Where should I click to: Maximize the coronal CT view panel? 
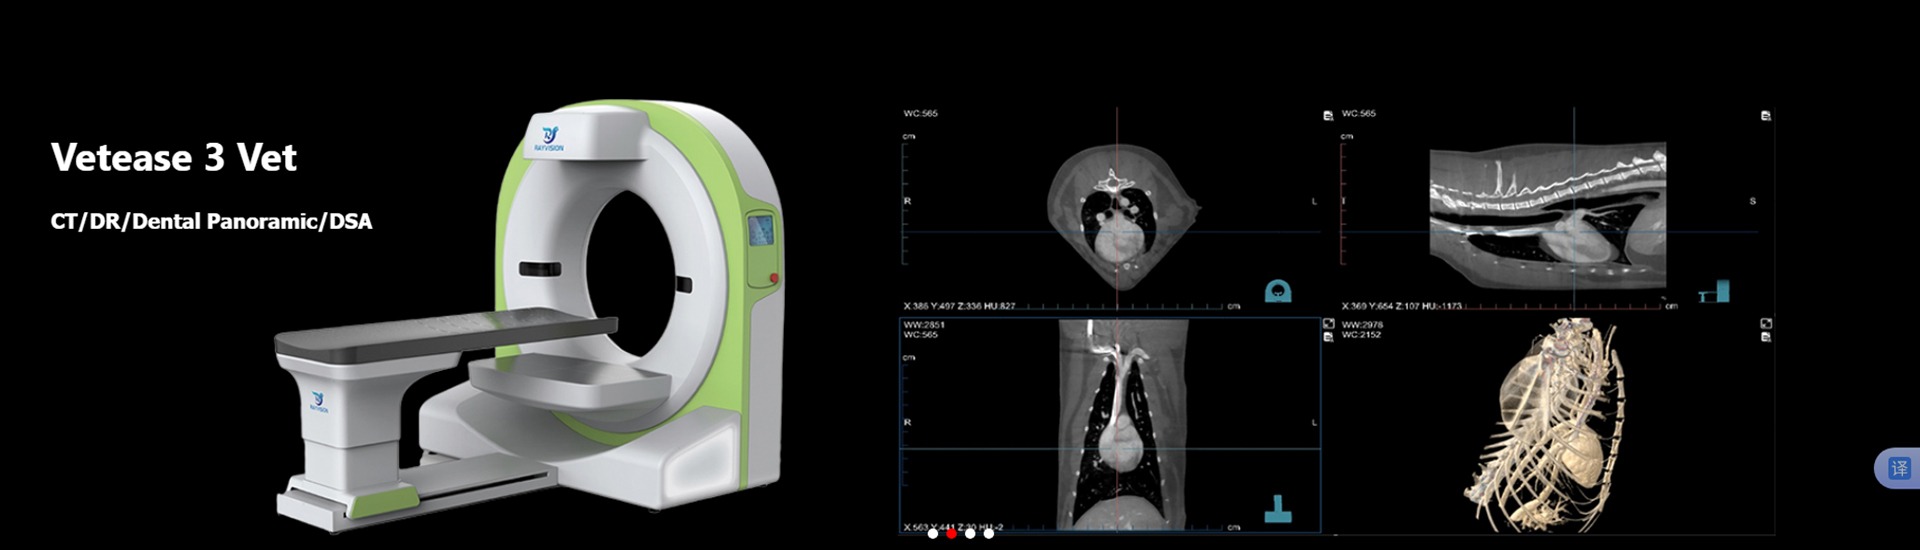coord(1329,324)
